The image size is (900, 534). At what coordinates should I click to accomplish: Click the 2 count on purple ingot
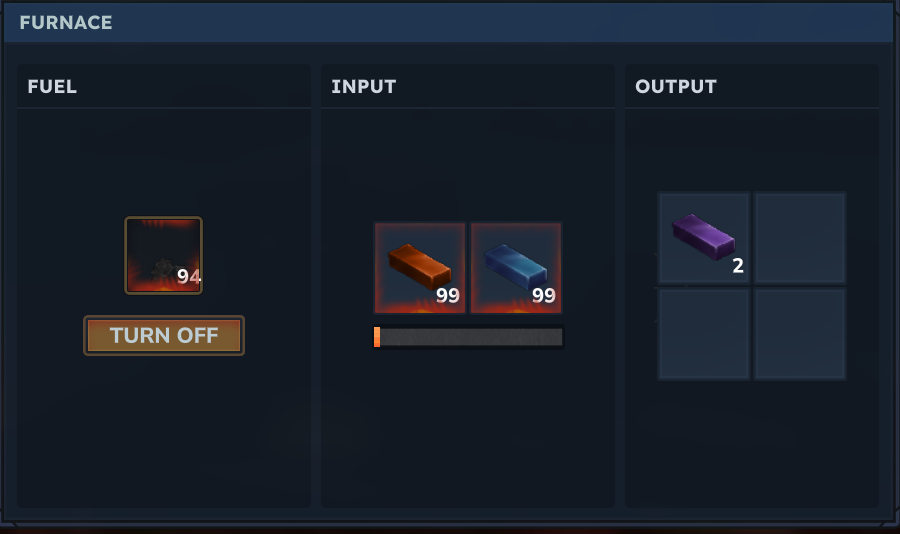(738, 266)
